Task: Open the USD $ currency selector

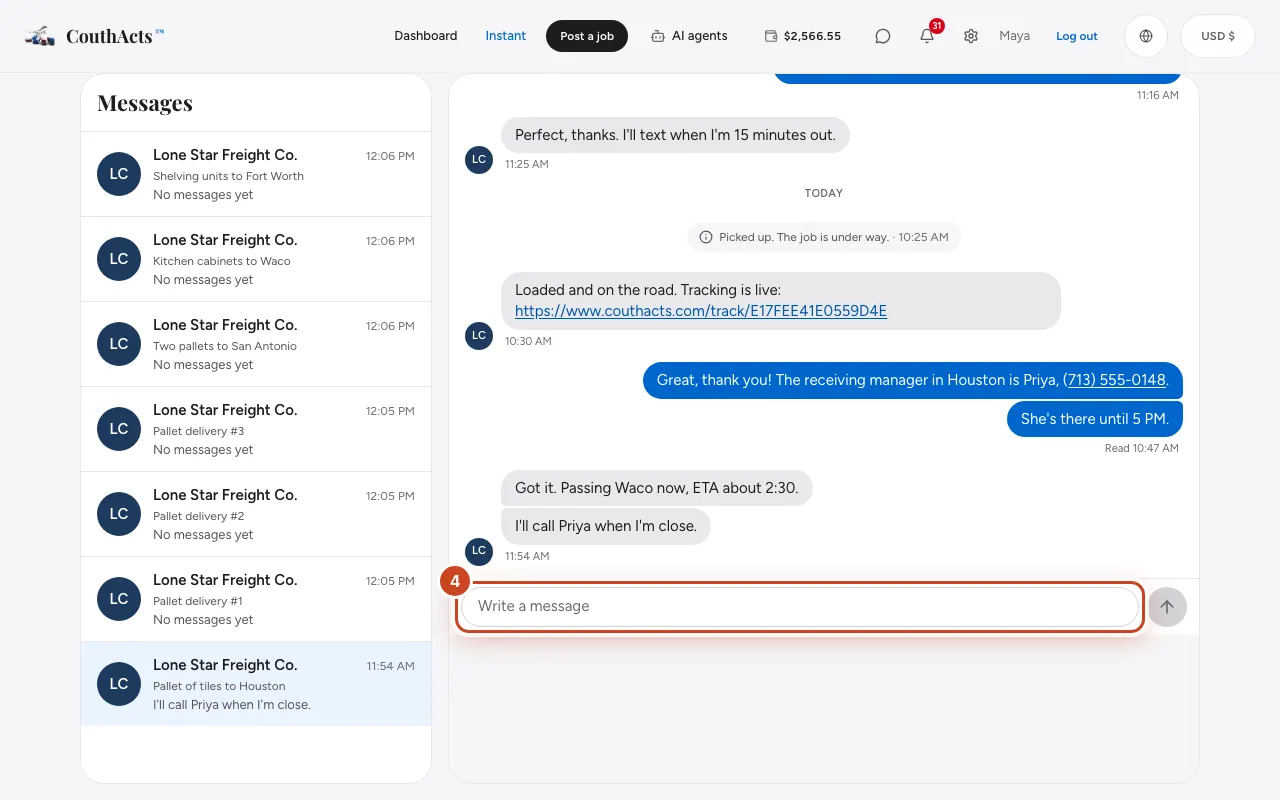Action: click(x=1218, y=36)
